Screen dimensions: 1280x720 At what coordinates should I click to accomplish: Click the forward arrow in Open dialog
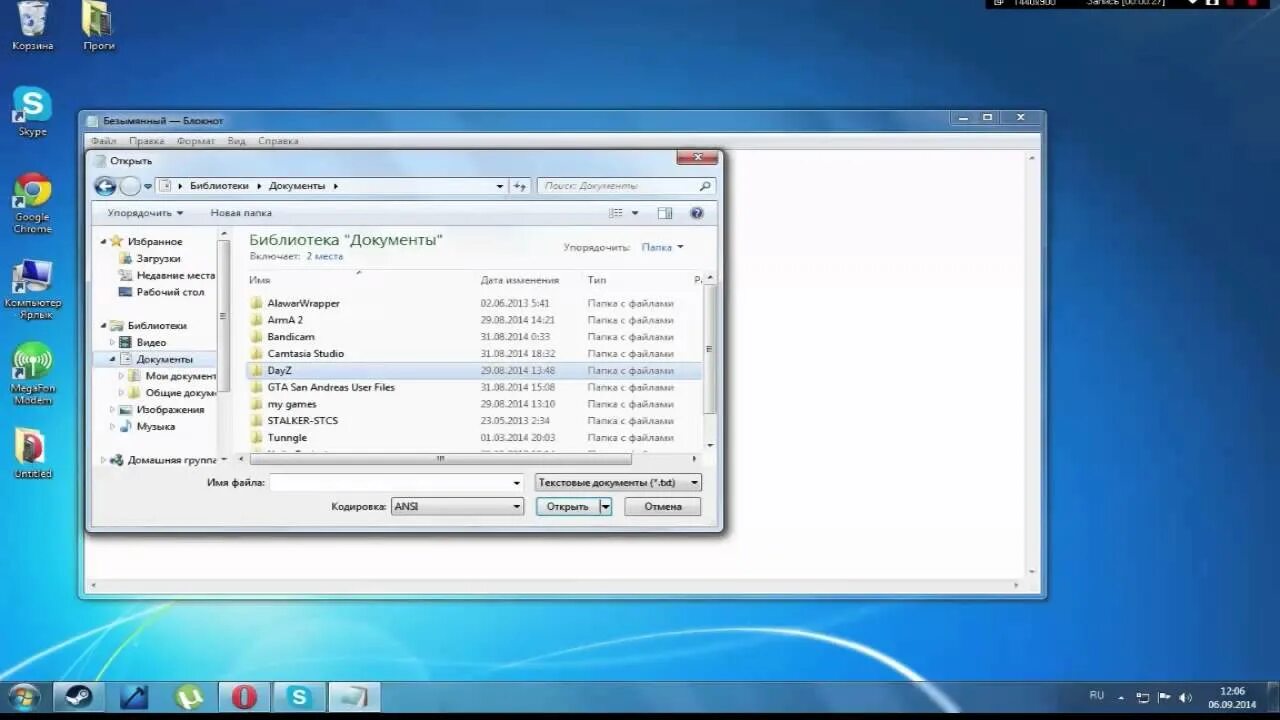click(130, 186)
